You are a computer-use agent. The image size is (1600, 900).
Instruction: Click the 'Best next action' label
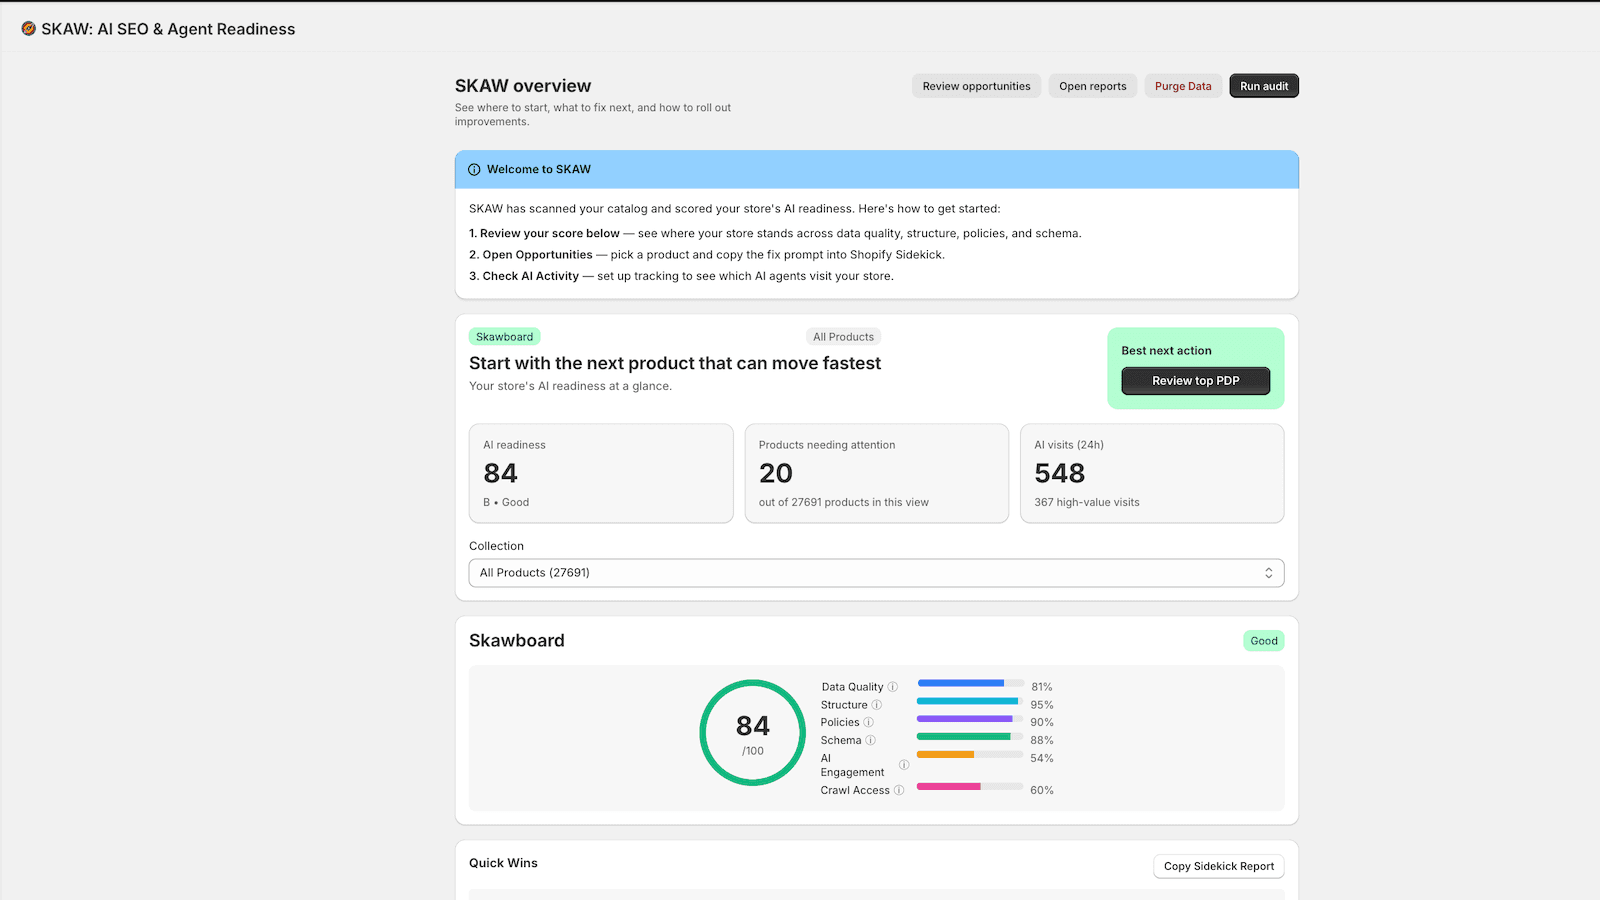tap(1166, 351)
